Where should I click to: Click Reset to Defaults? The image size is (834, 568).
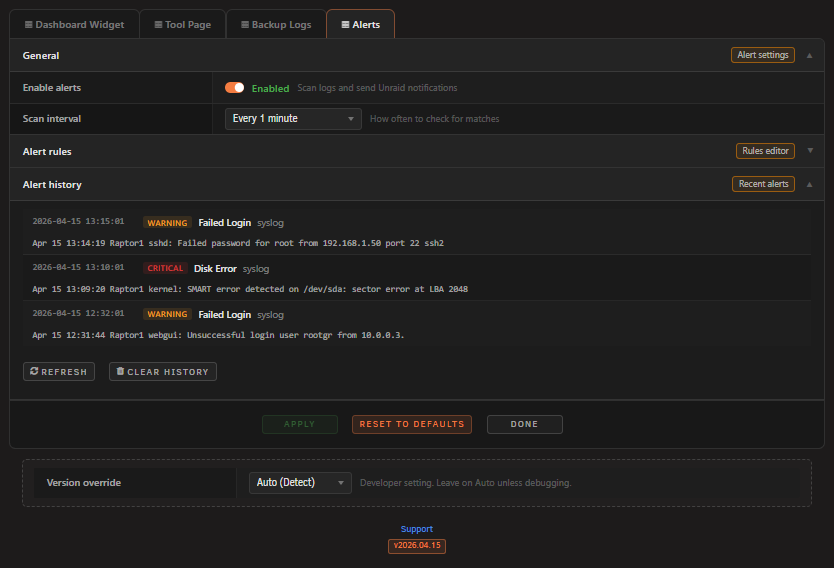(x=412, y=424)
